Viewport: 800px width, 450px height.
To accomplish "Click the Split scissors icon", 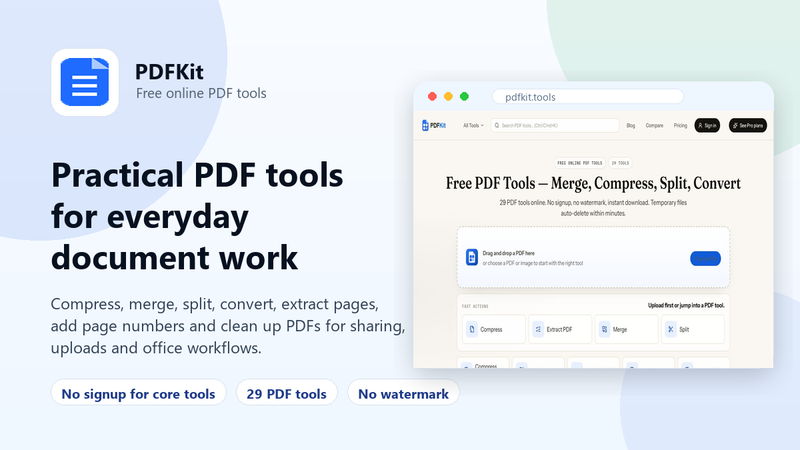I will 671,330.
